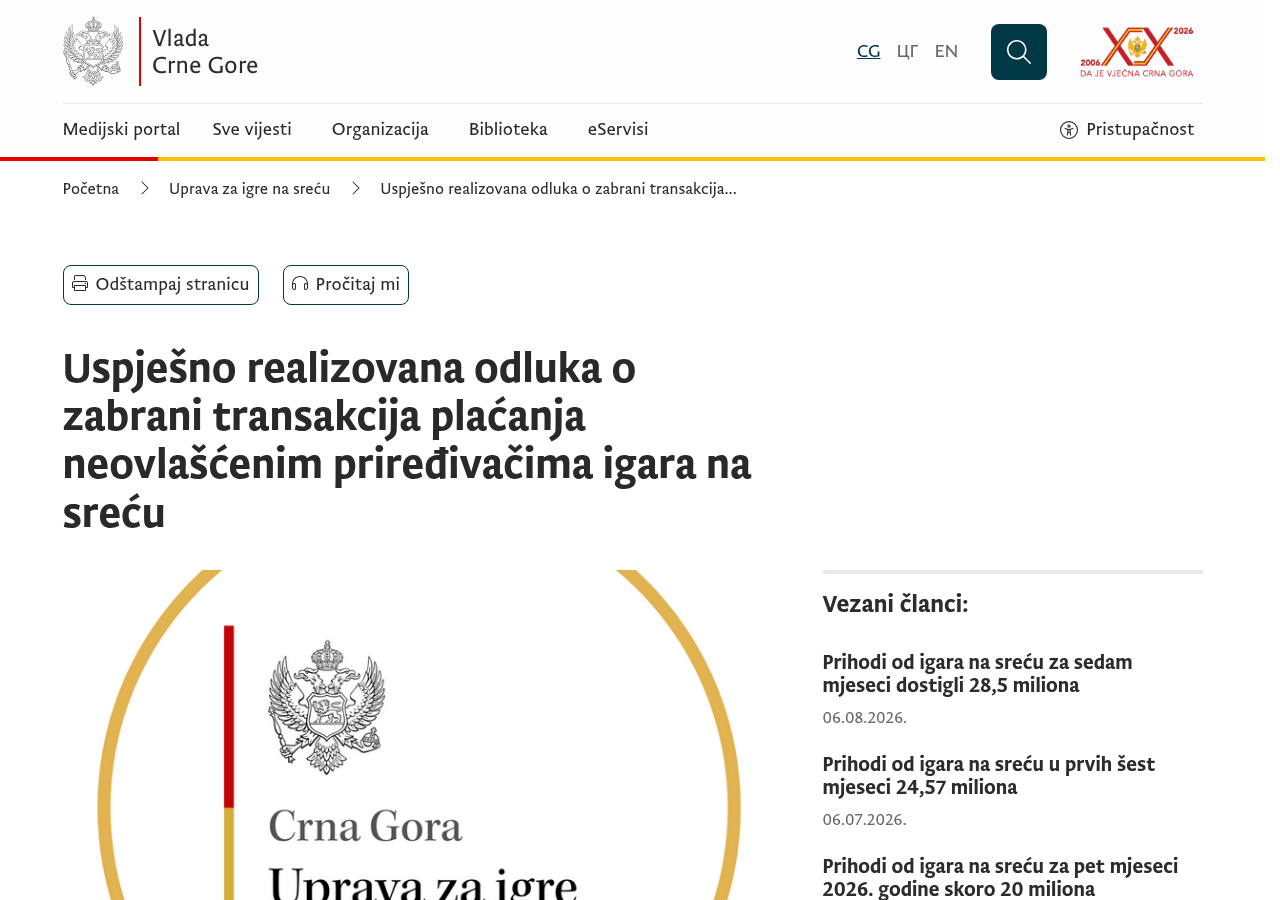1280x900 pixels.
Task: Open article about pet mjeseci skoro 20 miliona
Action: [1000, 877]
